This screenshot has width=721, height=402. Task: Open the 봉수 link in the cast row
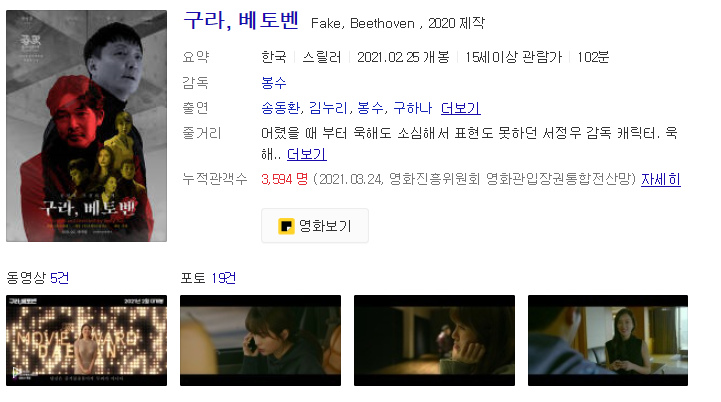pyautogui.click(x=370, y=108)
